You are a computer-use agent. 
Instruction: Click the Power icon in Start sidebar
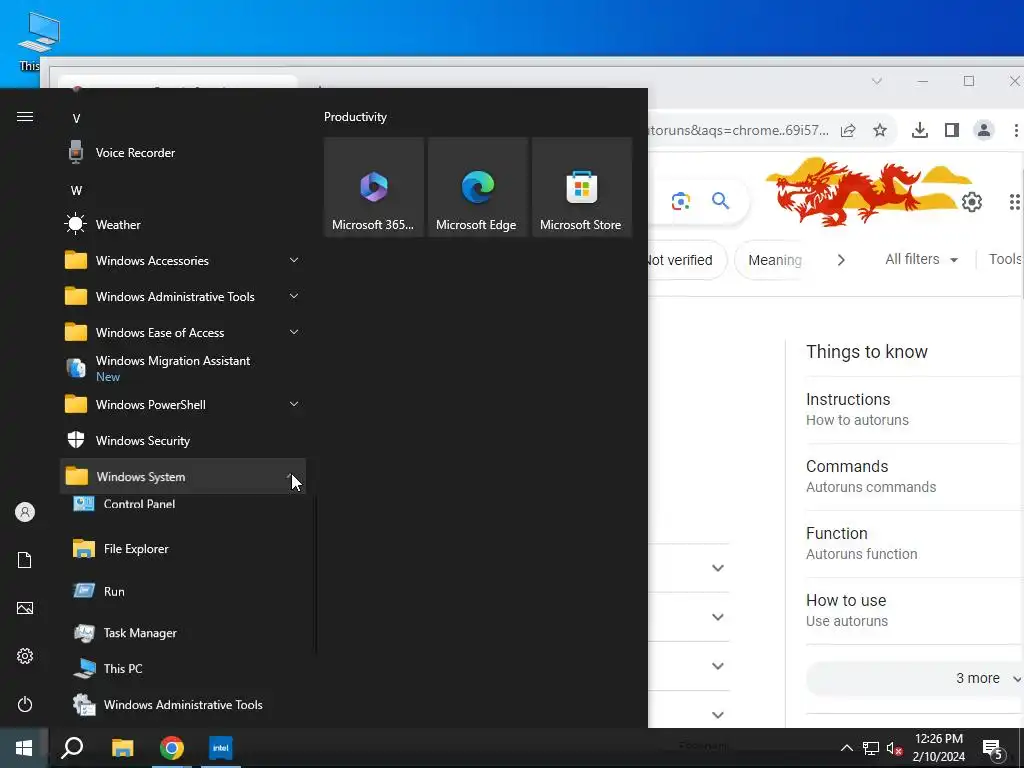pyautogui.click(x=25, y=704)
